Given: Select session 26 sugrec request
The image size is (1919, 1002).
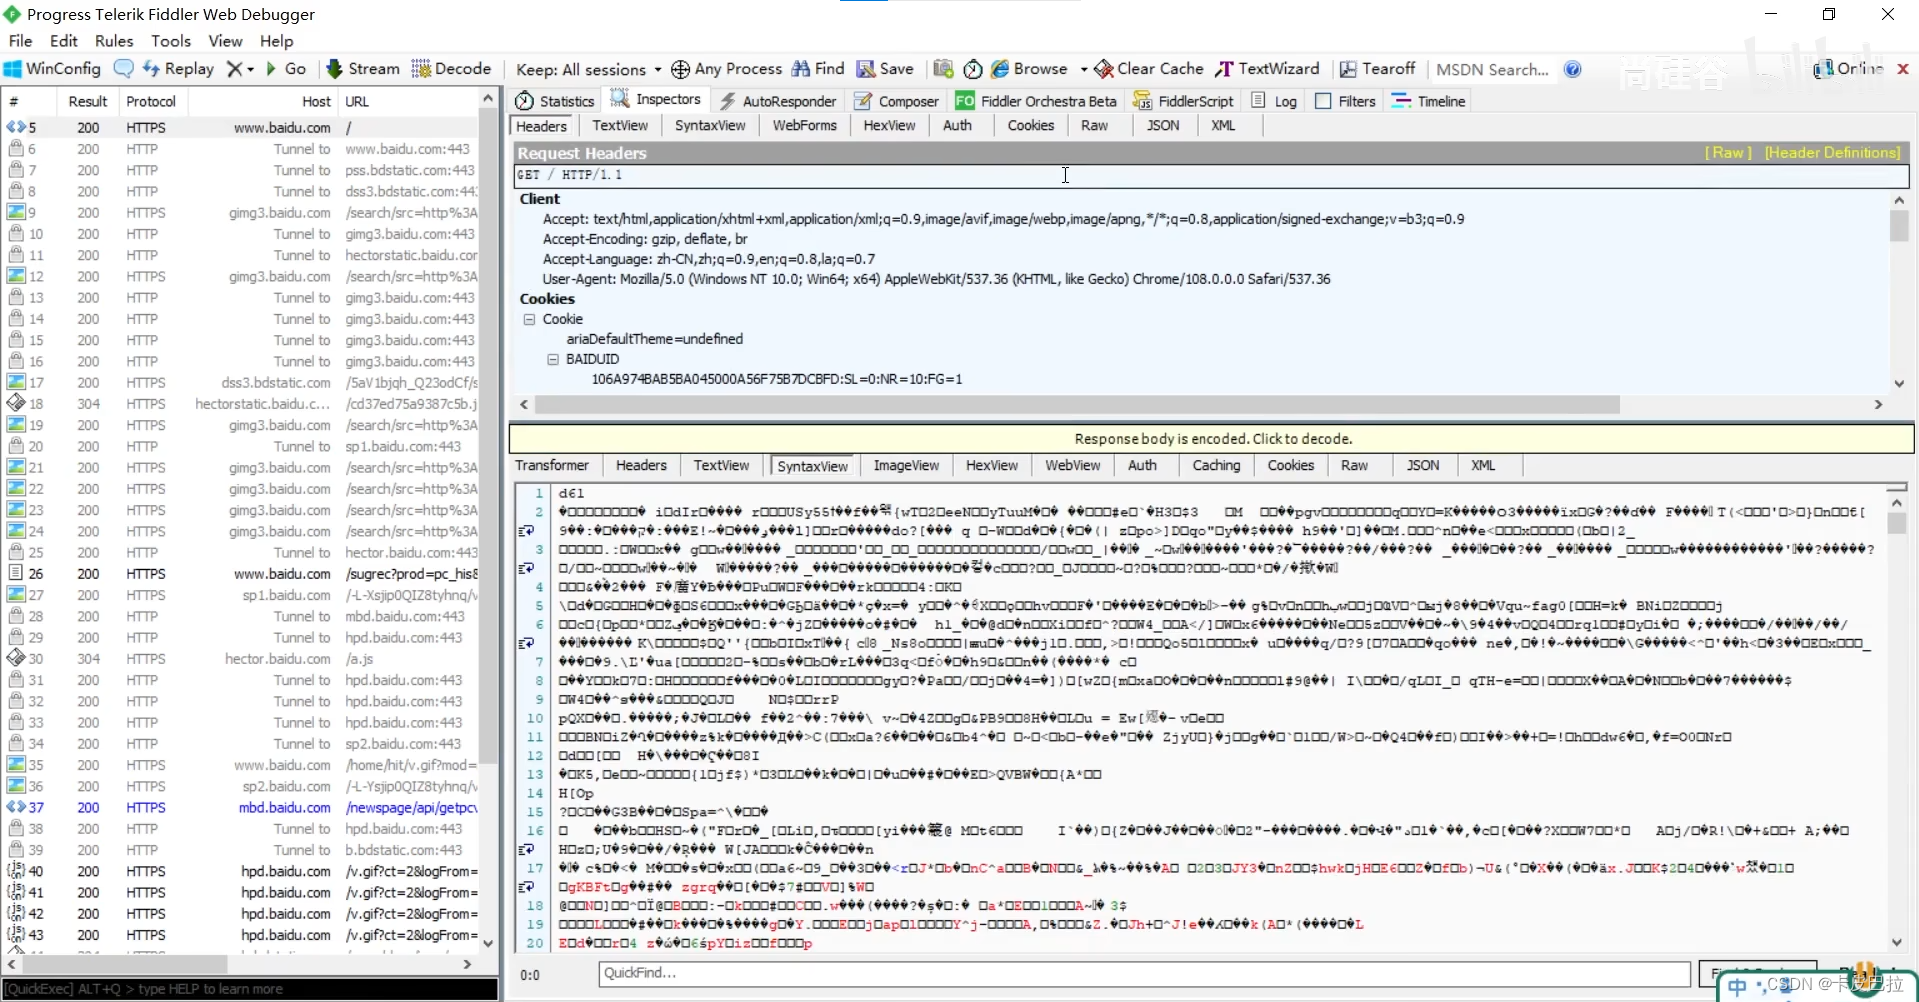Looking at the screenshot, I should point(240,574).
